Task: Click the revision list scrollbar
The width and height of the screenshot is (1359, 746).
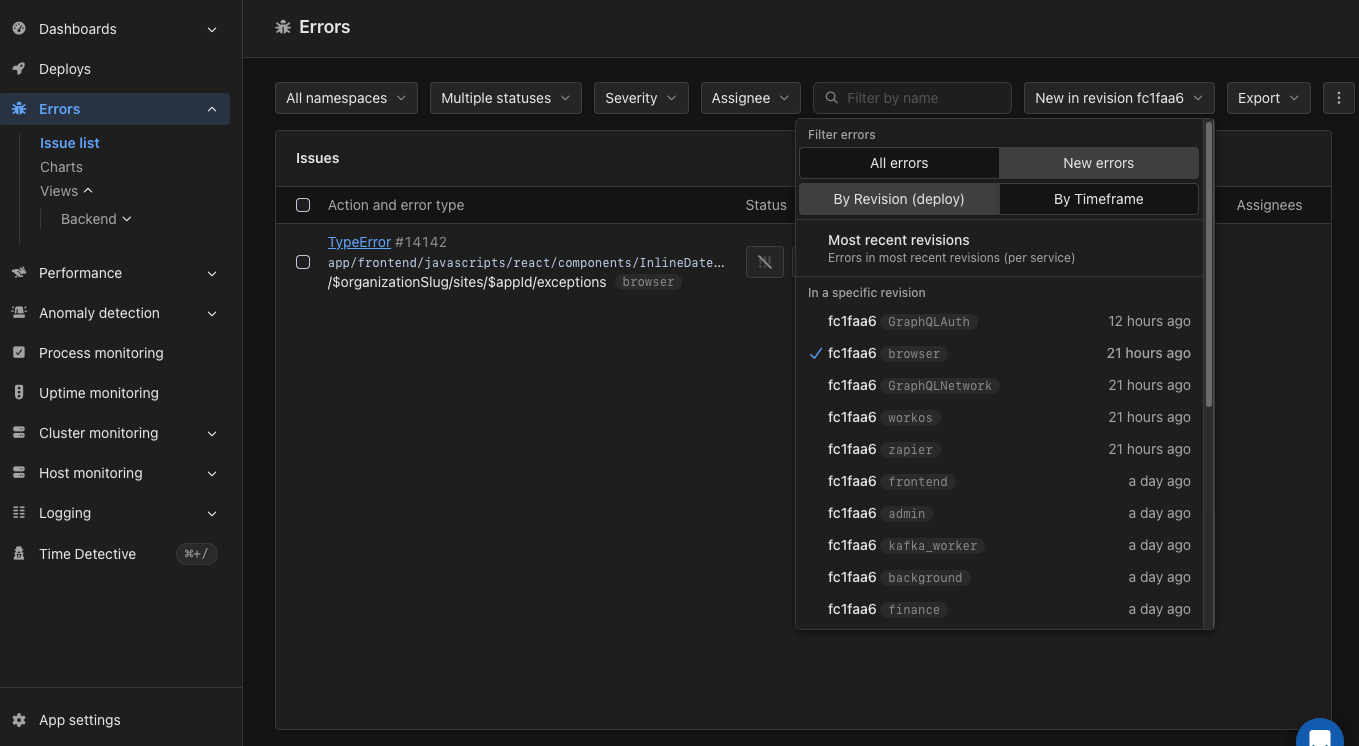Action: tap(1208, 264)
